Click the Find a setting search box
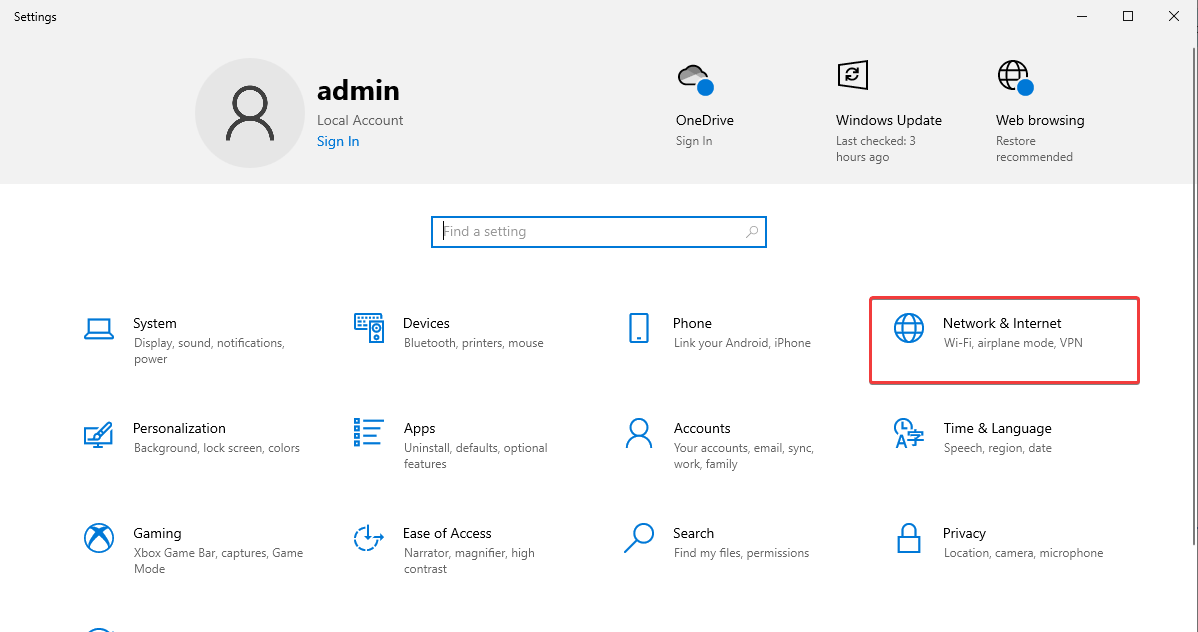Image resolution: width=1198 pixels, height=632 pixels. coord(590,232)
